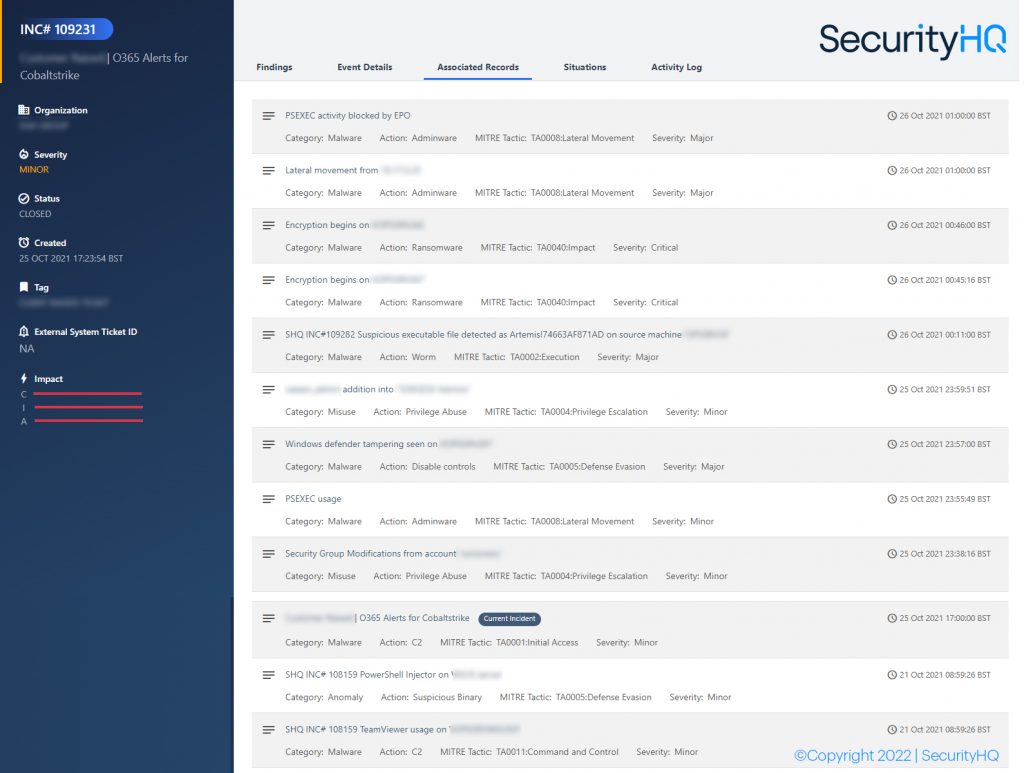
Task: Click lines icon for PSEXEC activity blocked by EPO
Action: tap(268, 116)
